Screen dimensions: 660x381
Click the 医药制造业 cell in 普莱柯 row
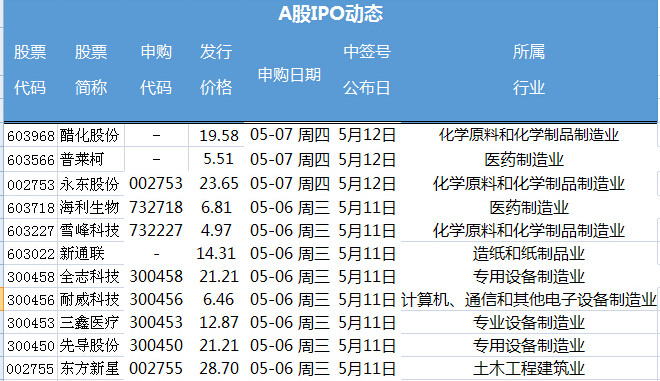tap(524, 160)
